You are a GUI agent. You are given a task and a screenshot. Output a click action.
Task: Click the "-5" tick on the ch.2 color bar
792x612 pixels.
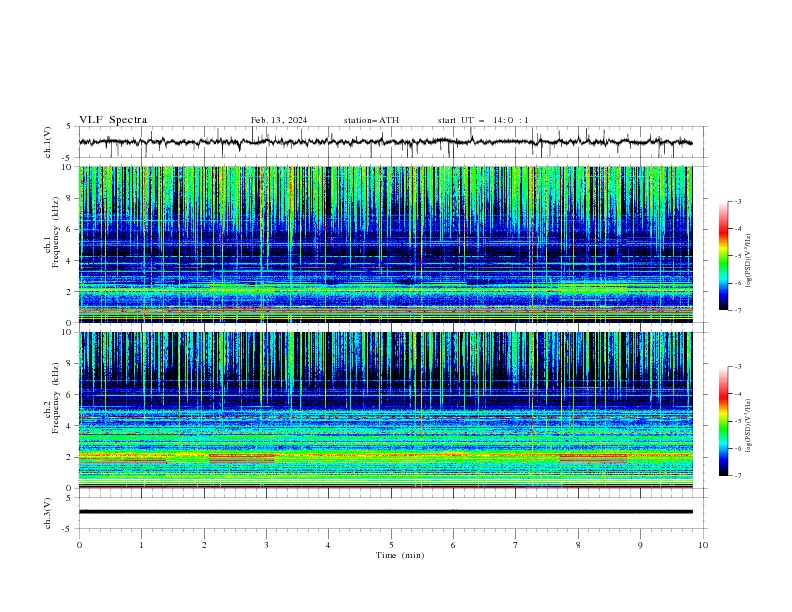(x=737, y=421)
